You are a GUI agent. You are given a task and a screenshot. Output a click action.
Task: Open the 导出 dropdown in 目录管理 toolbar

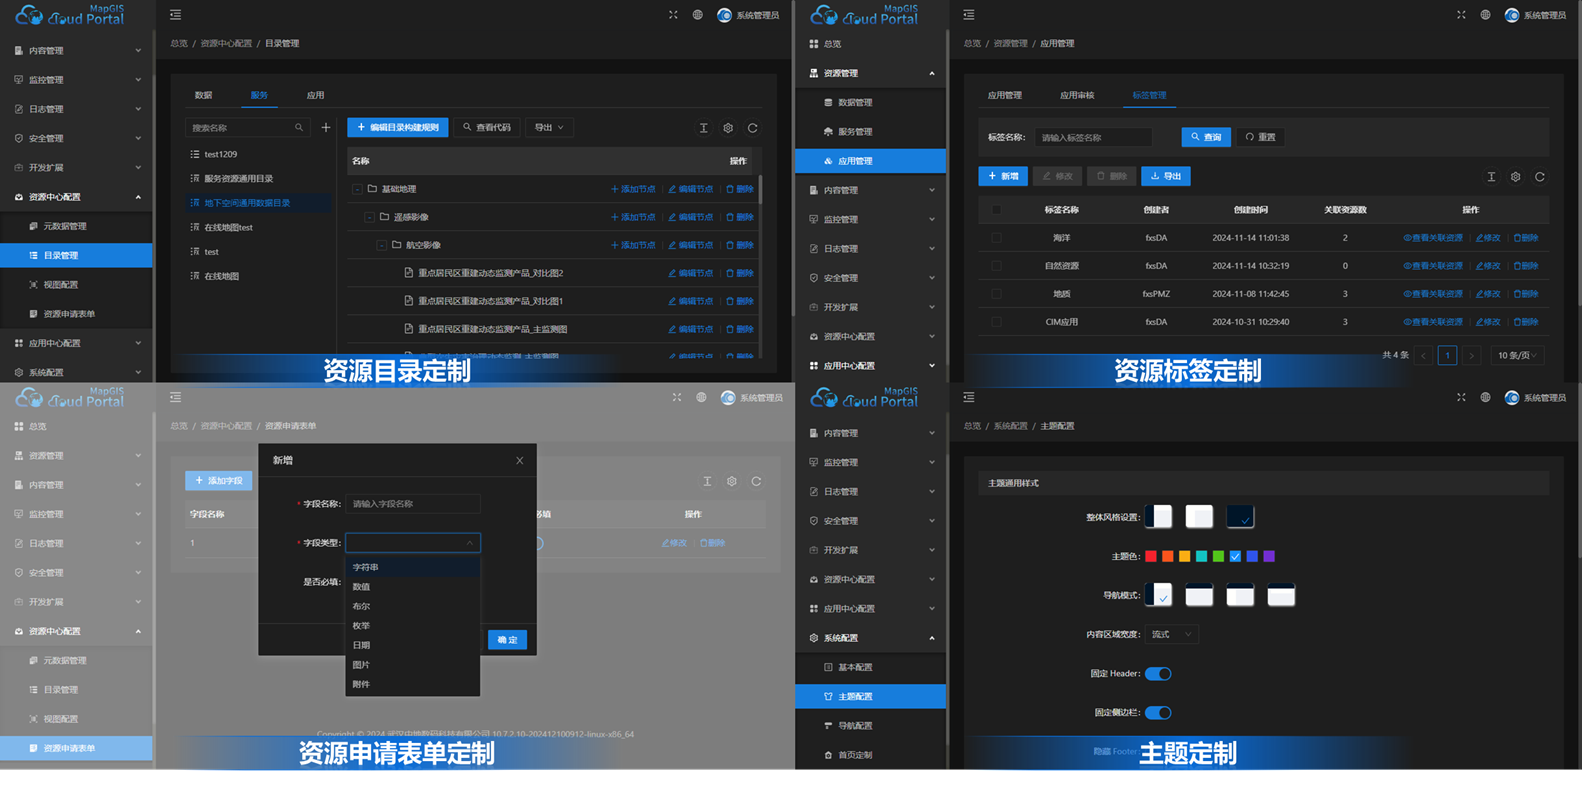click(549, 128)
